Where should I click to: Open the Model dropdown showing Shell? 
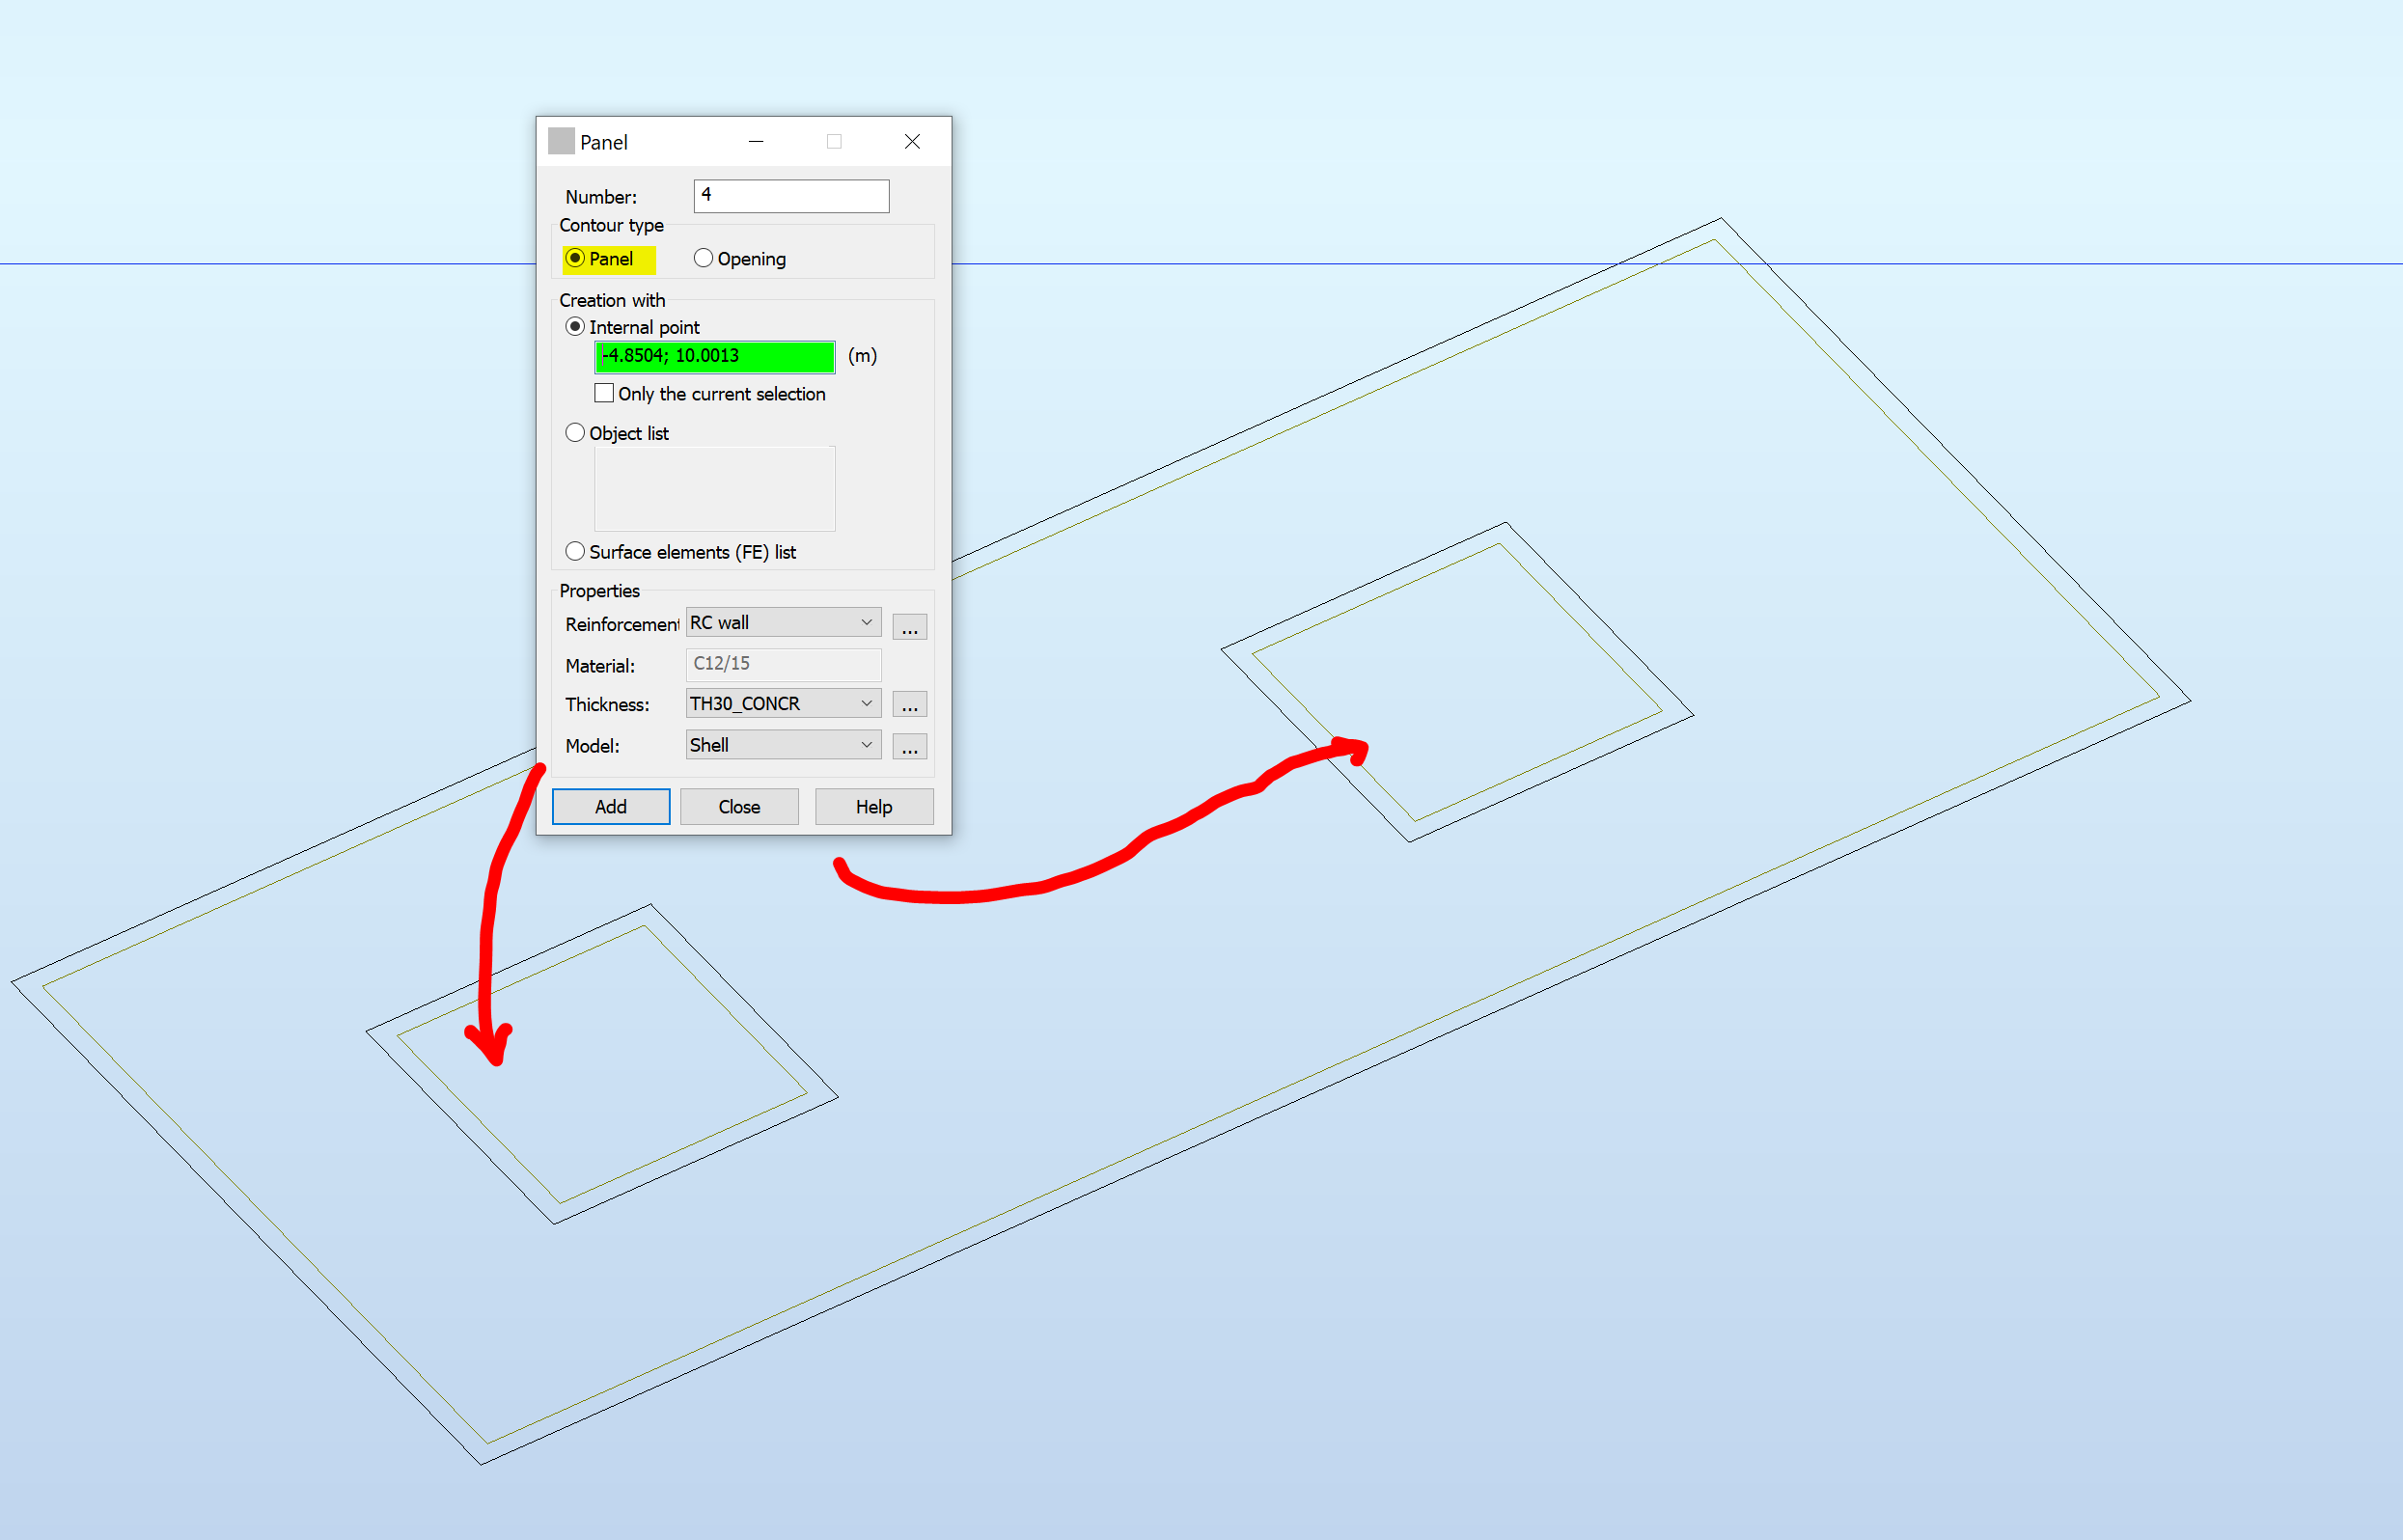(x=783, y=745)
